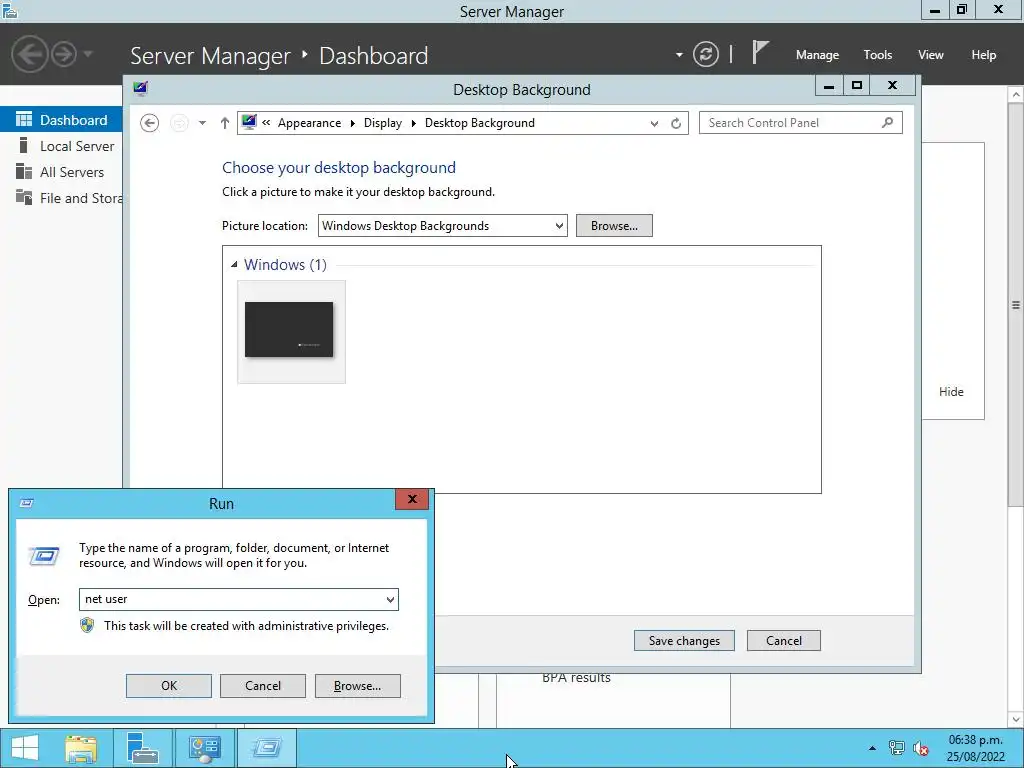
Task: Expand the Run Open history dropdown
Action: tap(390, 600)
